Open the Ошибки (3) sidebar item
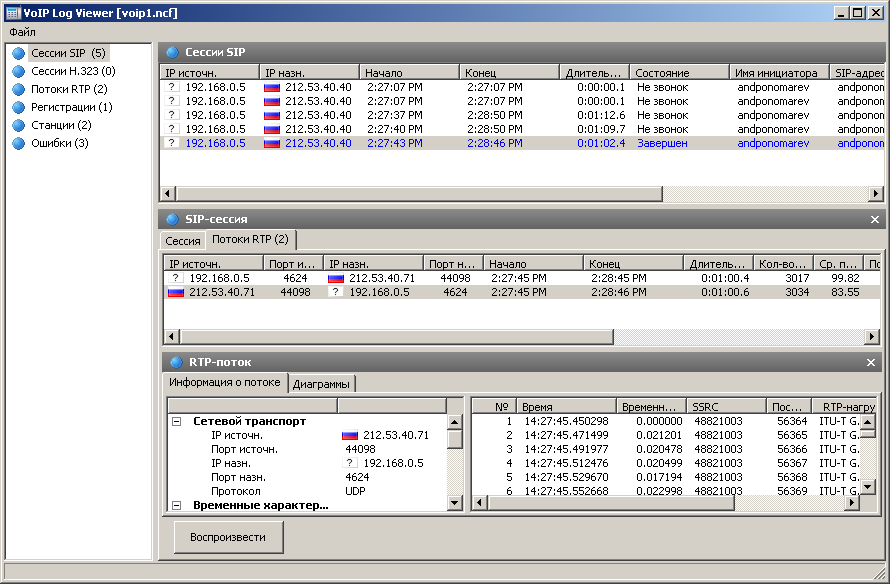The width and height of the screenshot is (890, 584). (x=60, y=144)
